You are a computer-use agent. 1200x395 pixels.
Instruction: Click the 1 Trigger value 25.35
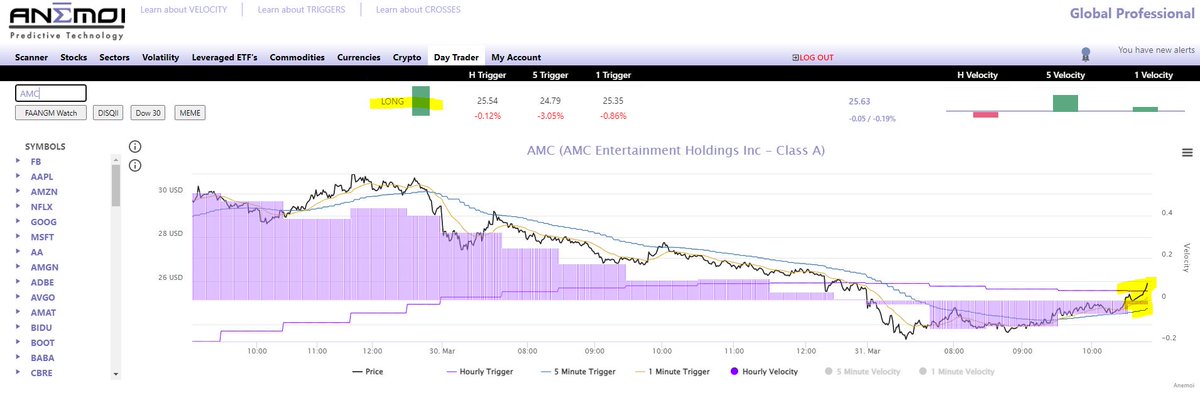coord(614,101)
